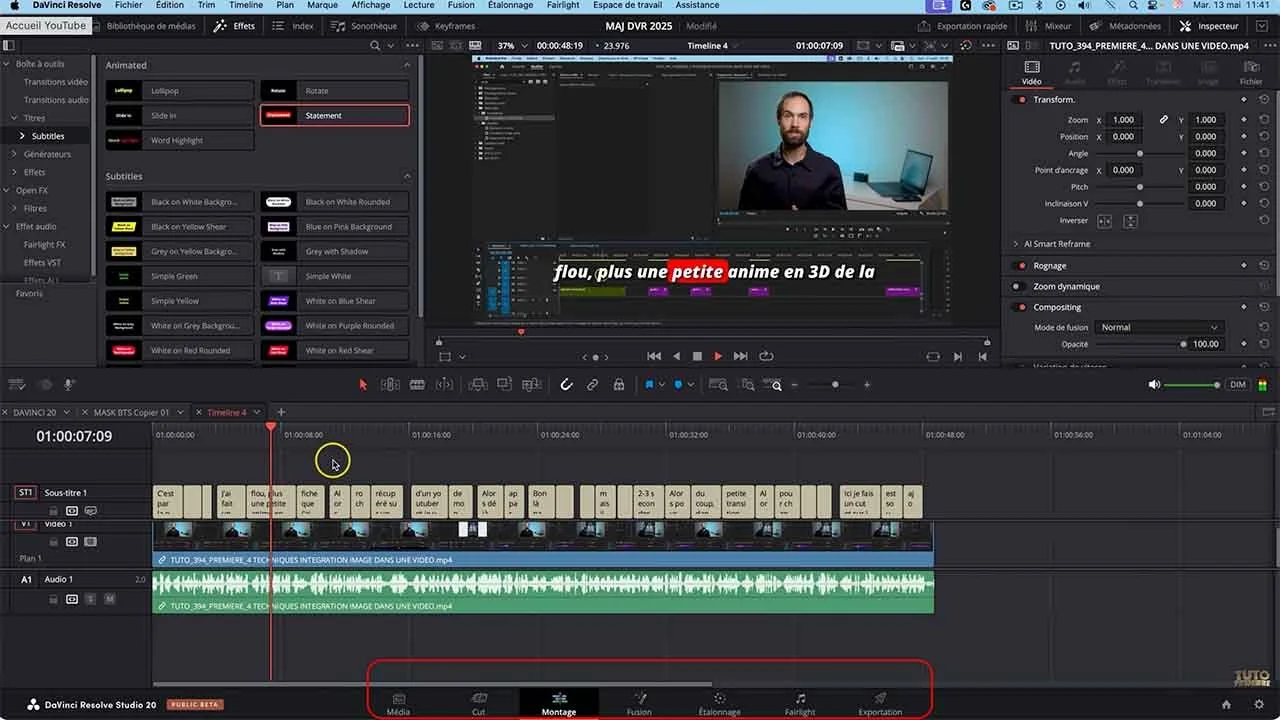Select the Statement title preset
1280x720 pixels.
tap(334, 114)
